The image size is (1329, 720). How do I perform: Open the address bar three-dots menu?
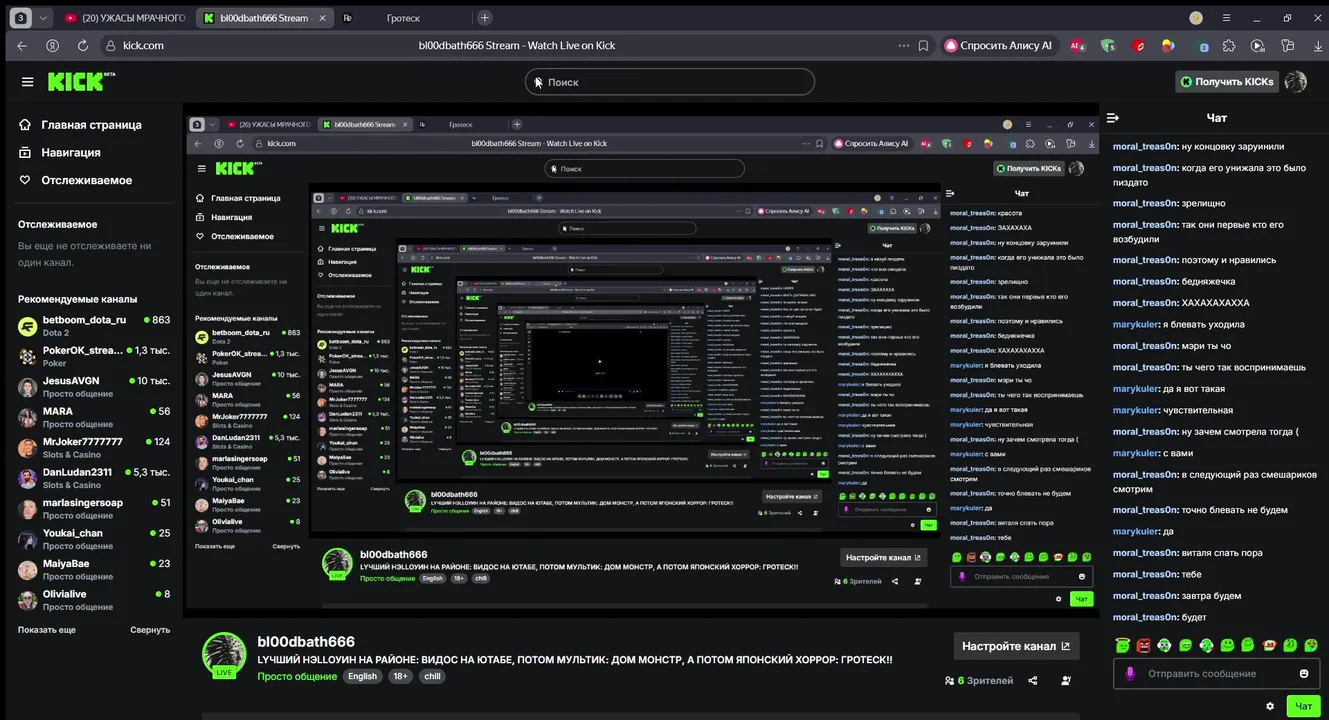point(904,45)
